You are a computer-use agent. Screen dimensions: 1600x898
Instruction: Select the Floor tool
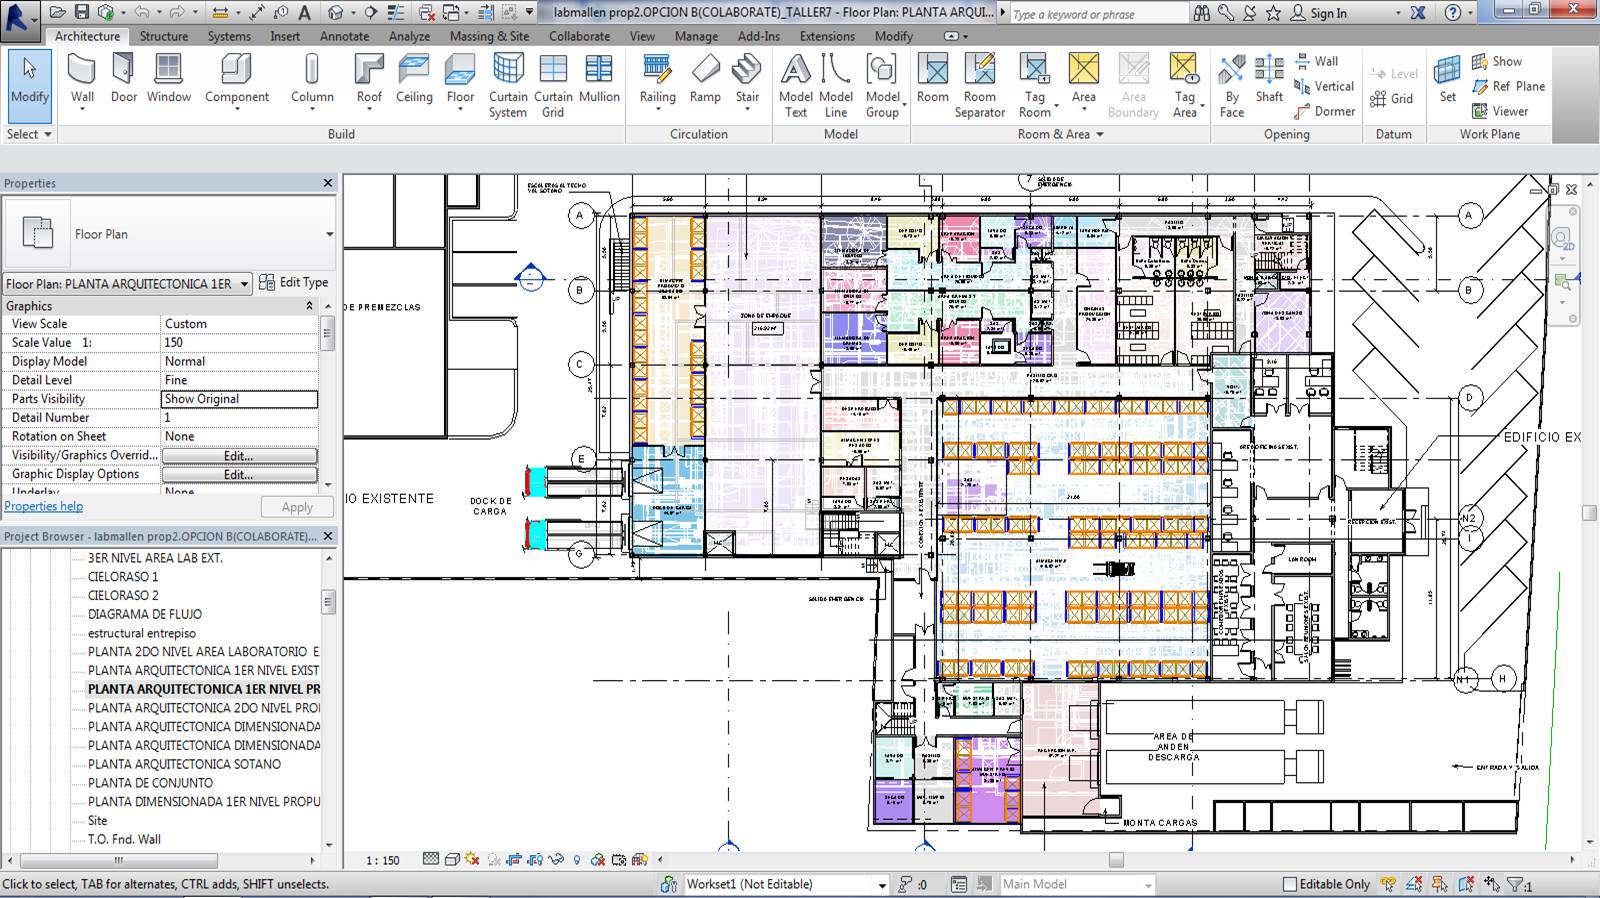(x=460, y=80)
